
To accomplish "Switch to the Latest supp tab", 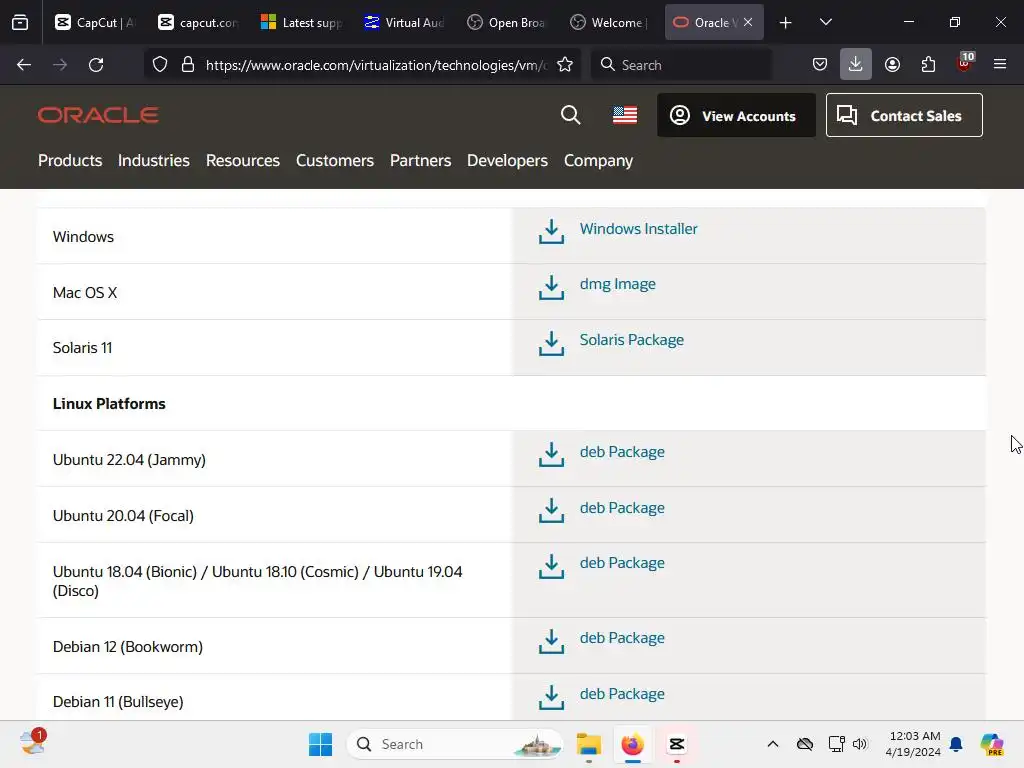I will point(301,22).
